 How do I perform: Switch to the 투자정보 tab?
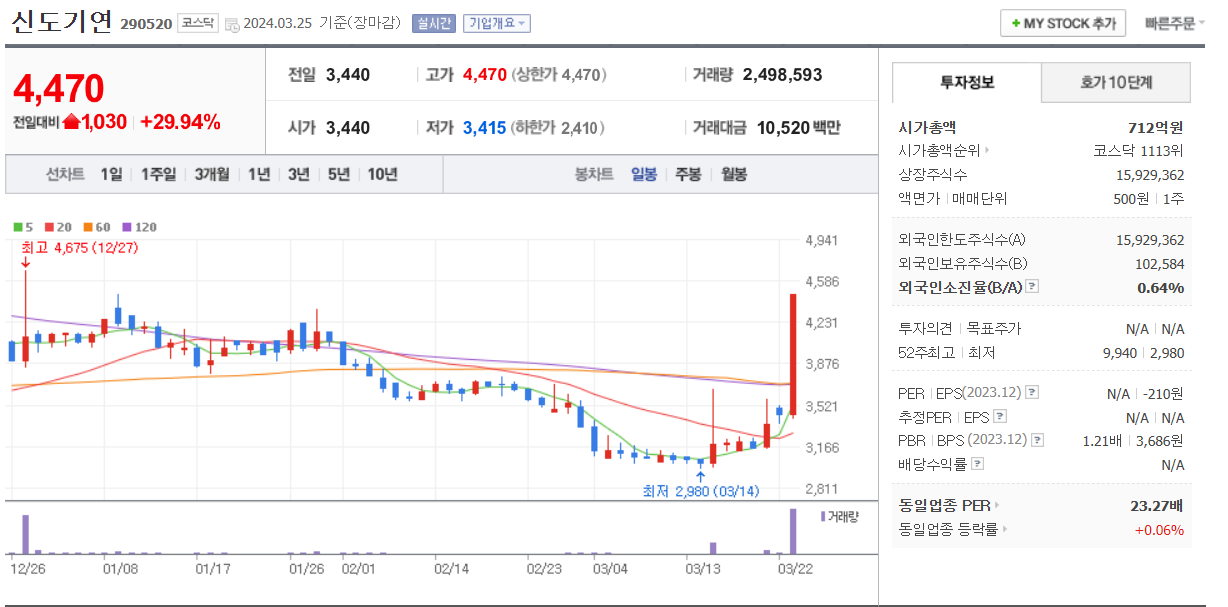[x=967, y=83]
